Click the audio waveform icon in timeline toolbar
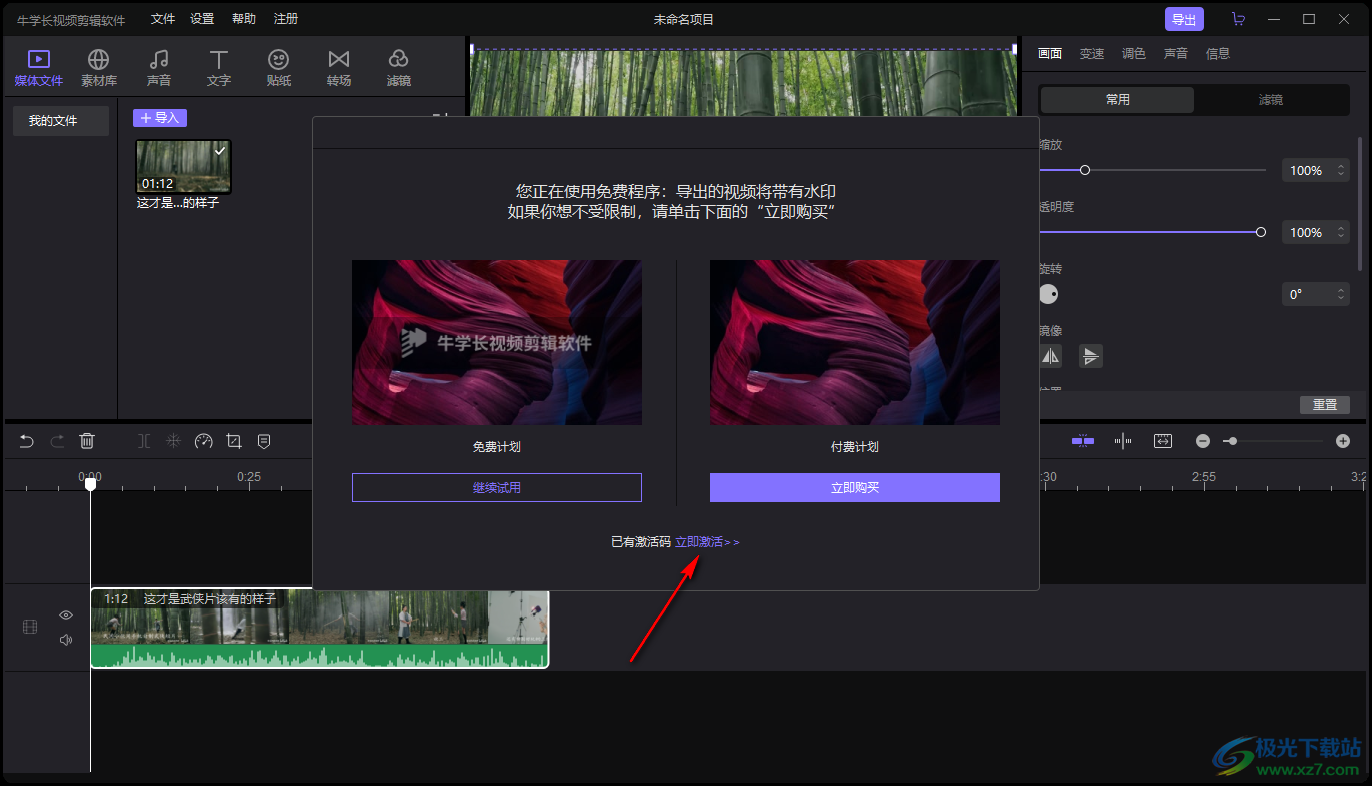1372x786 pixels. pyautogui.click(x=1123, y=441)
